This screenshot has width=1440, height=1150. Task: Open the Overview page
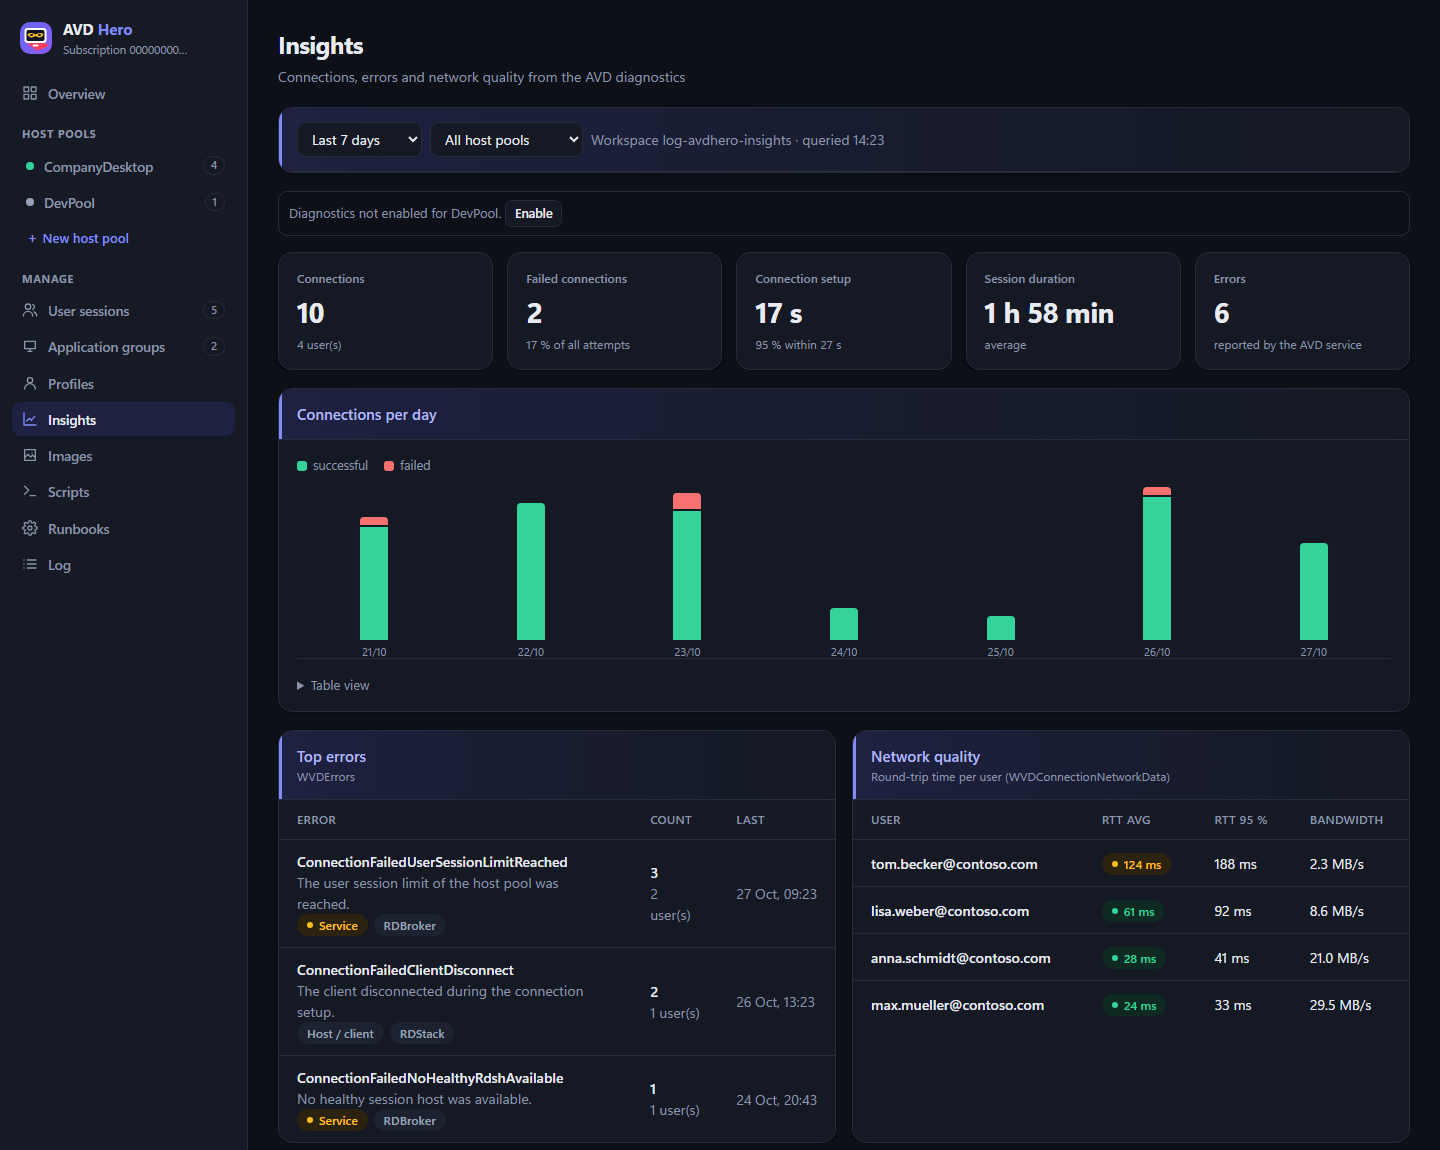click(123, 94)
